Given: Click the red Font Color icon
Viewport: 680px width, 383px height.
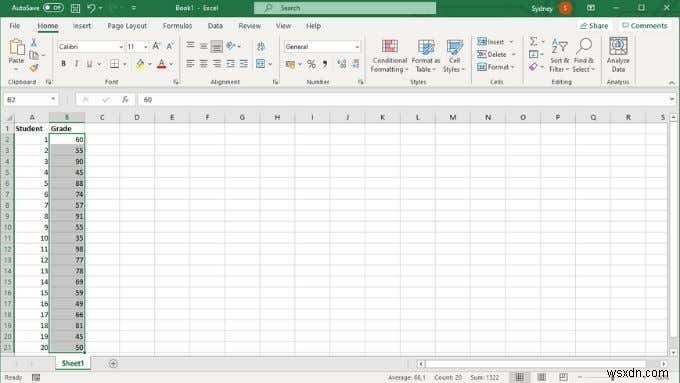Looking at the screenshot, I should [162, 64].
